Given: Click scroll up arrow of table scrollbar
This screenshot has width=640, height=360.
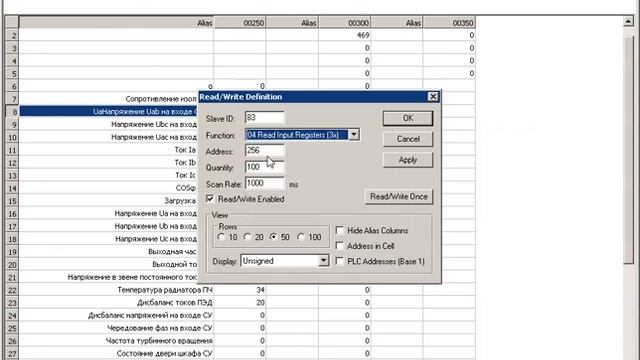Looking at the screenshot, I should 629,22.
